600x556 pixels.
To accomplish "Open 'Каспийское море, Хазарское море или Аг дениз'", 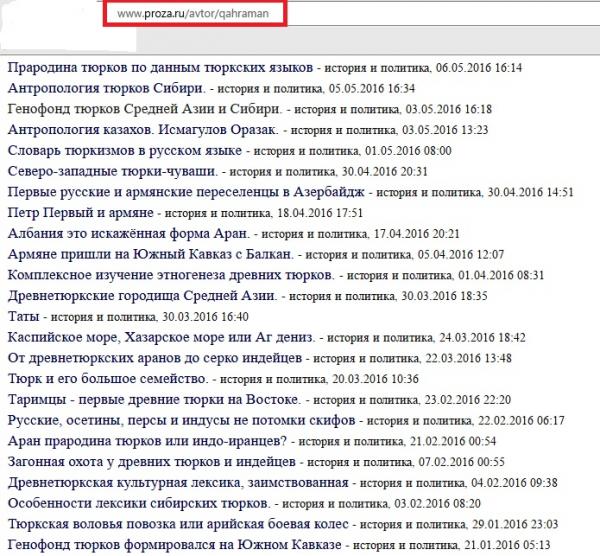I will tap(160, 337).
